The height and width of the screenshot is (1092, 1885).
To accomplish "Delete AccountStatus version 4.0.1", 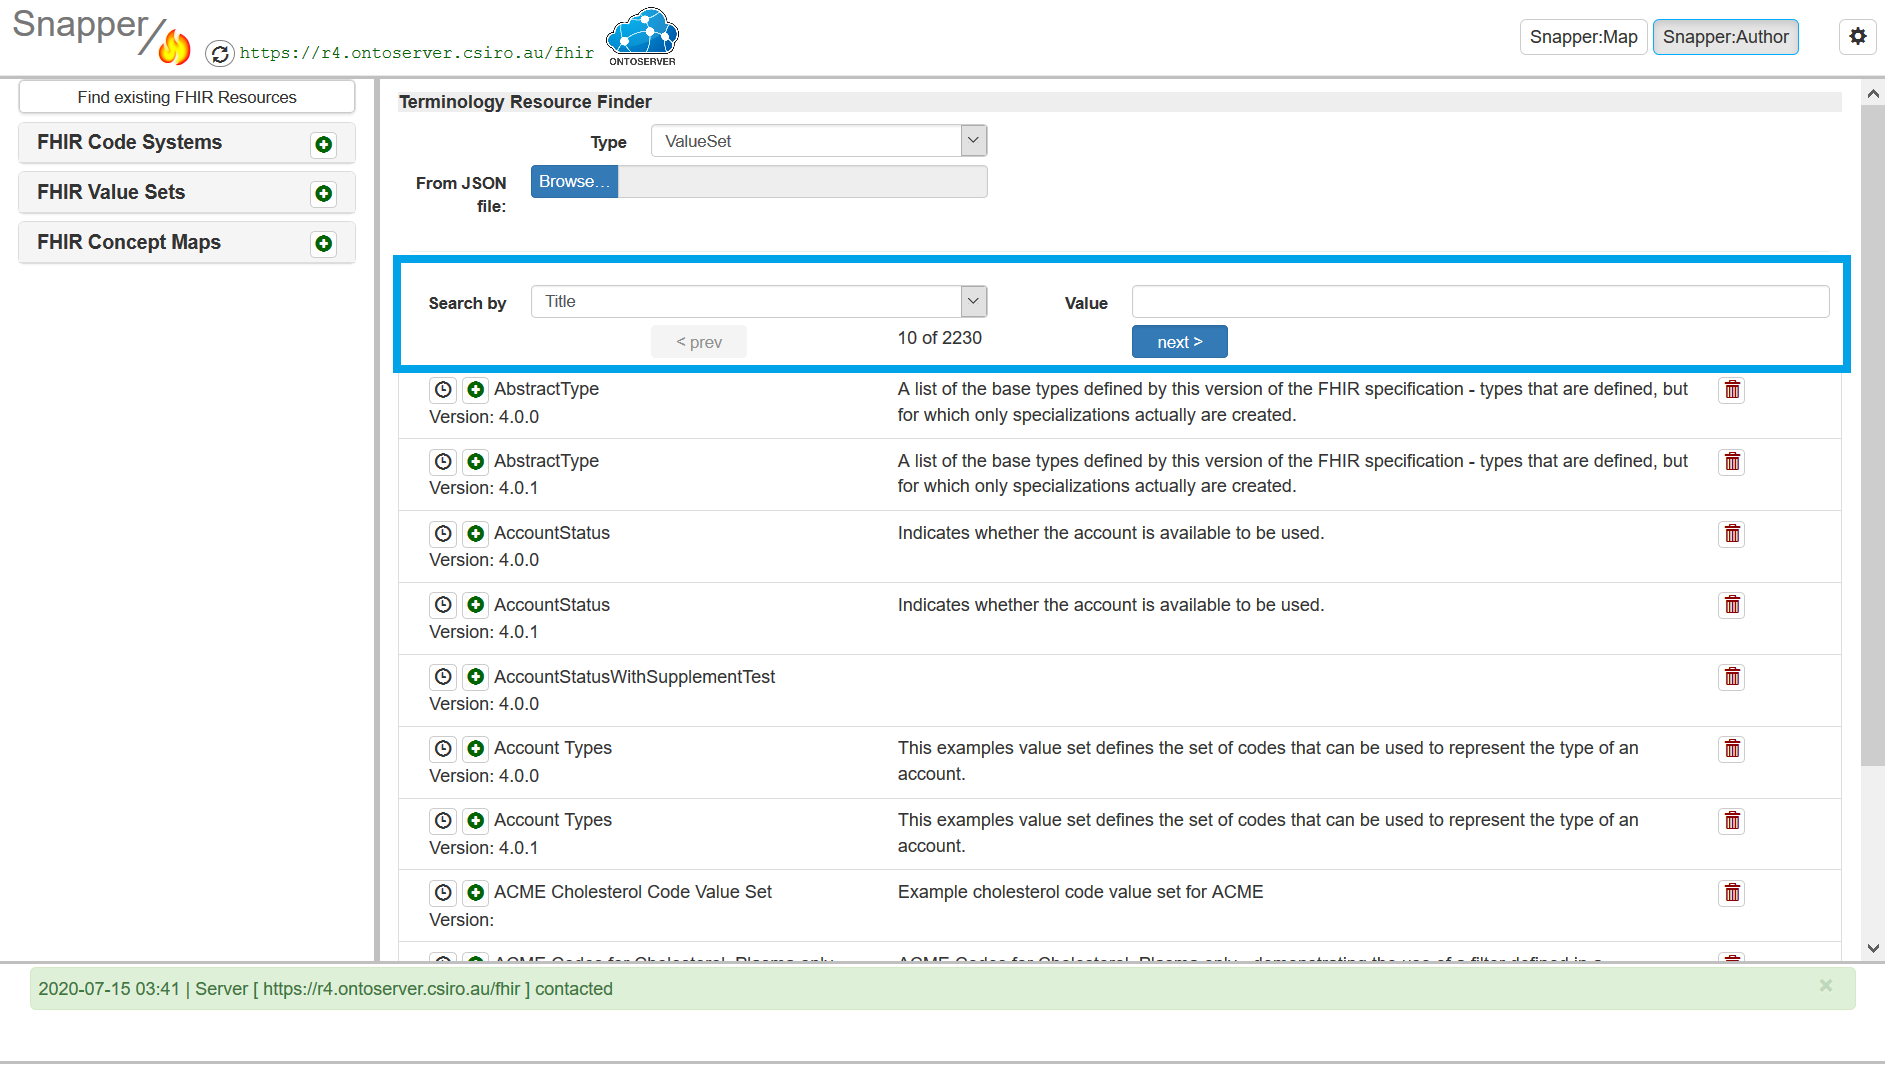I will 1732,605.
